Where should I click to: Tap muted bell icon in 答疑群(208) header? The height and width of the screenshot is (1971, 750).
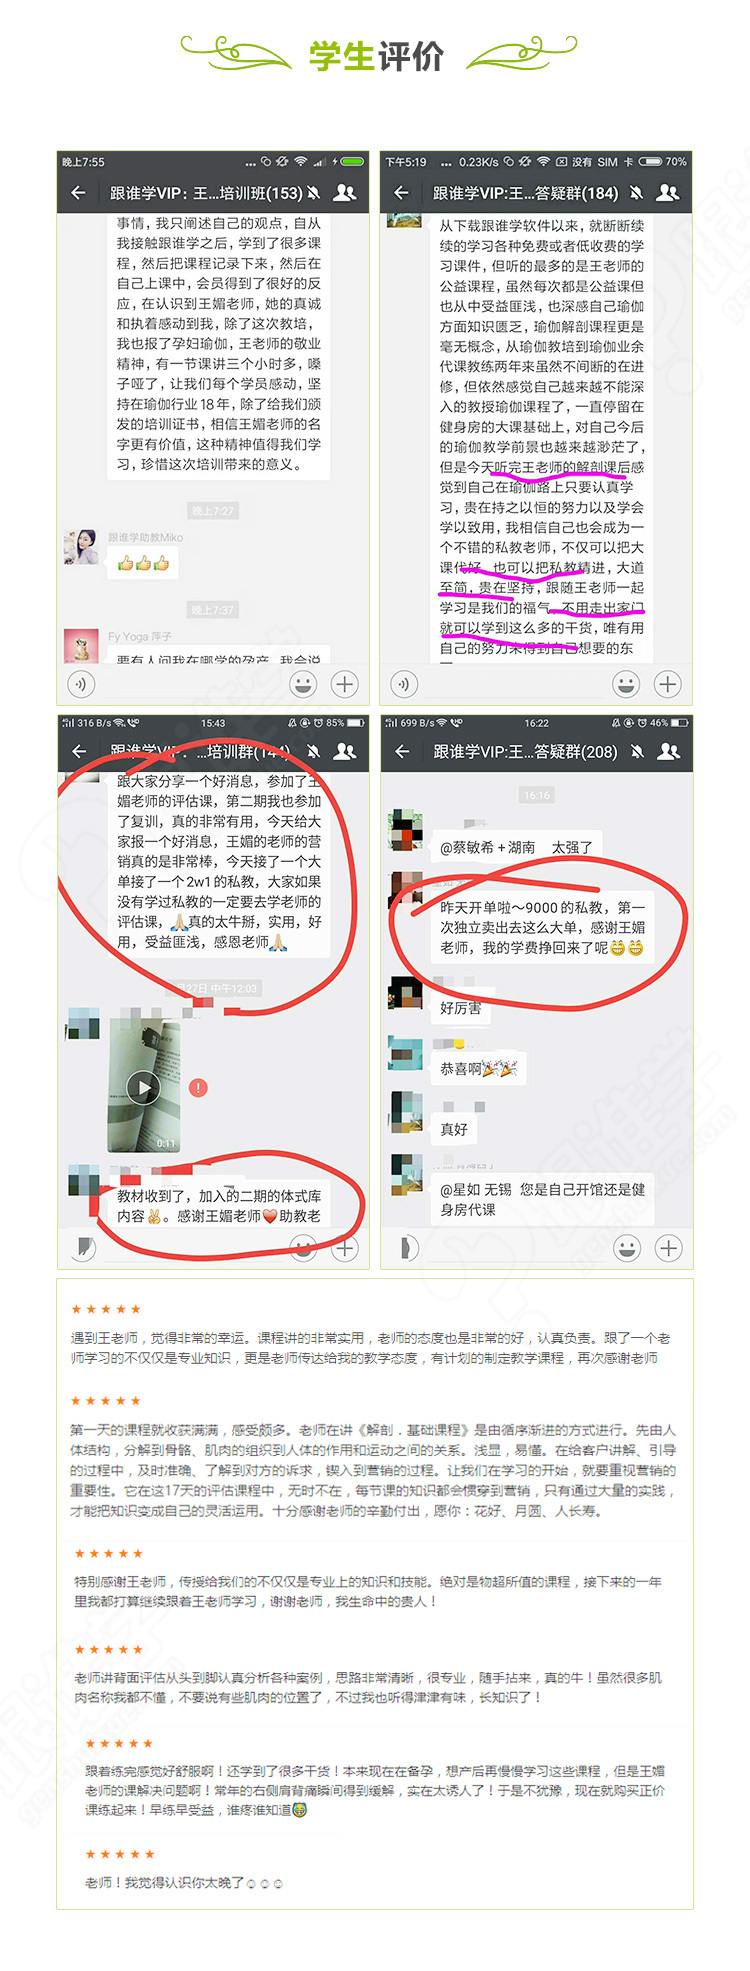(x=637, y=751)
